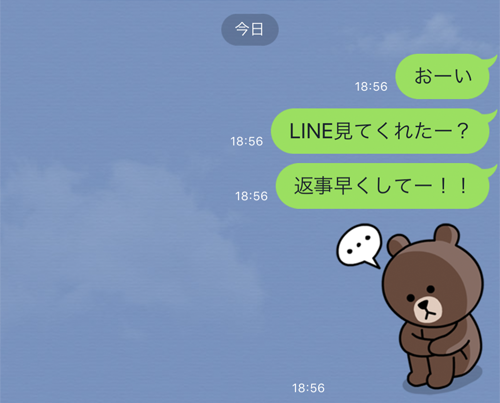Select the おーい message bubble
Screen dimensions: 500x403
pyautogui.click(x=444, y=76)
